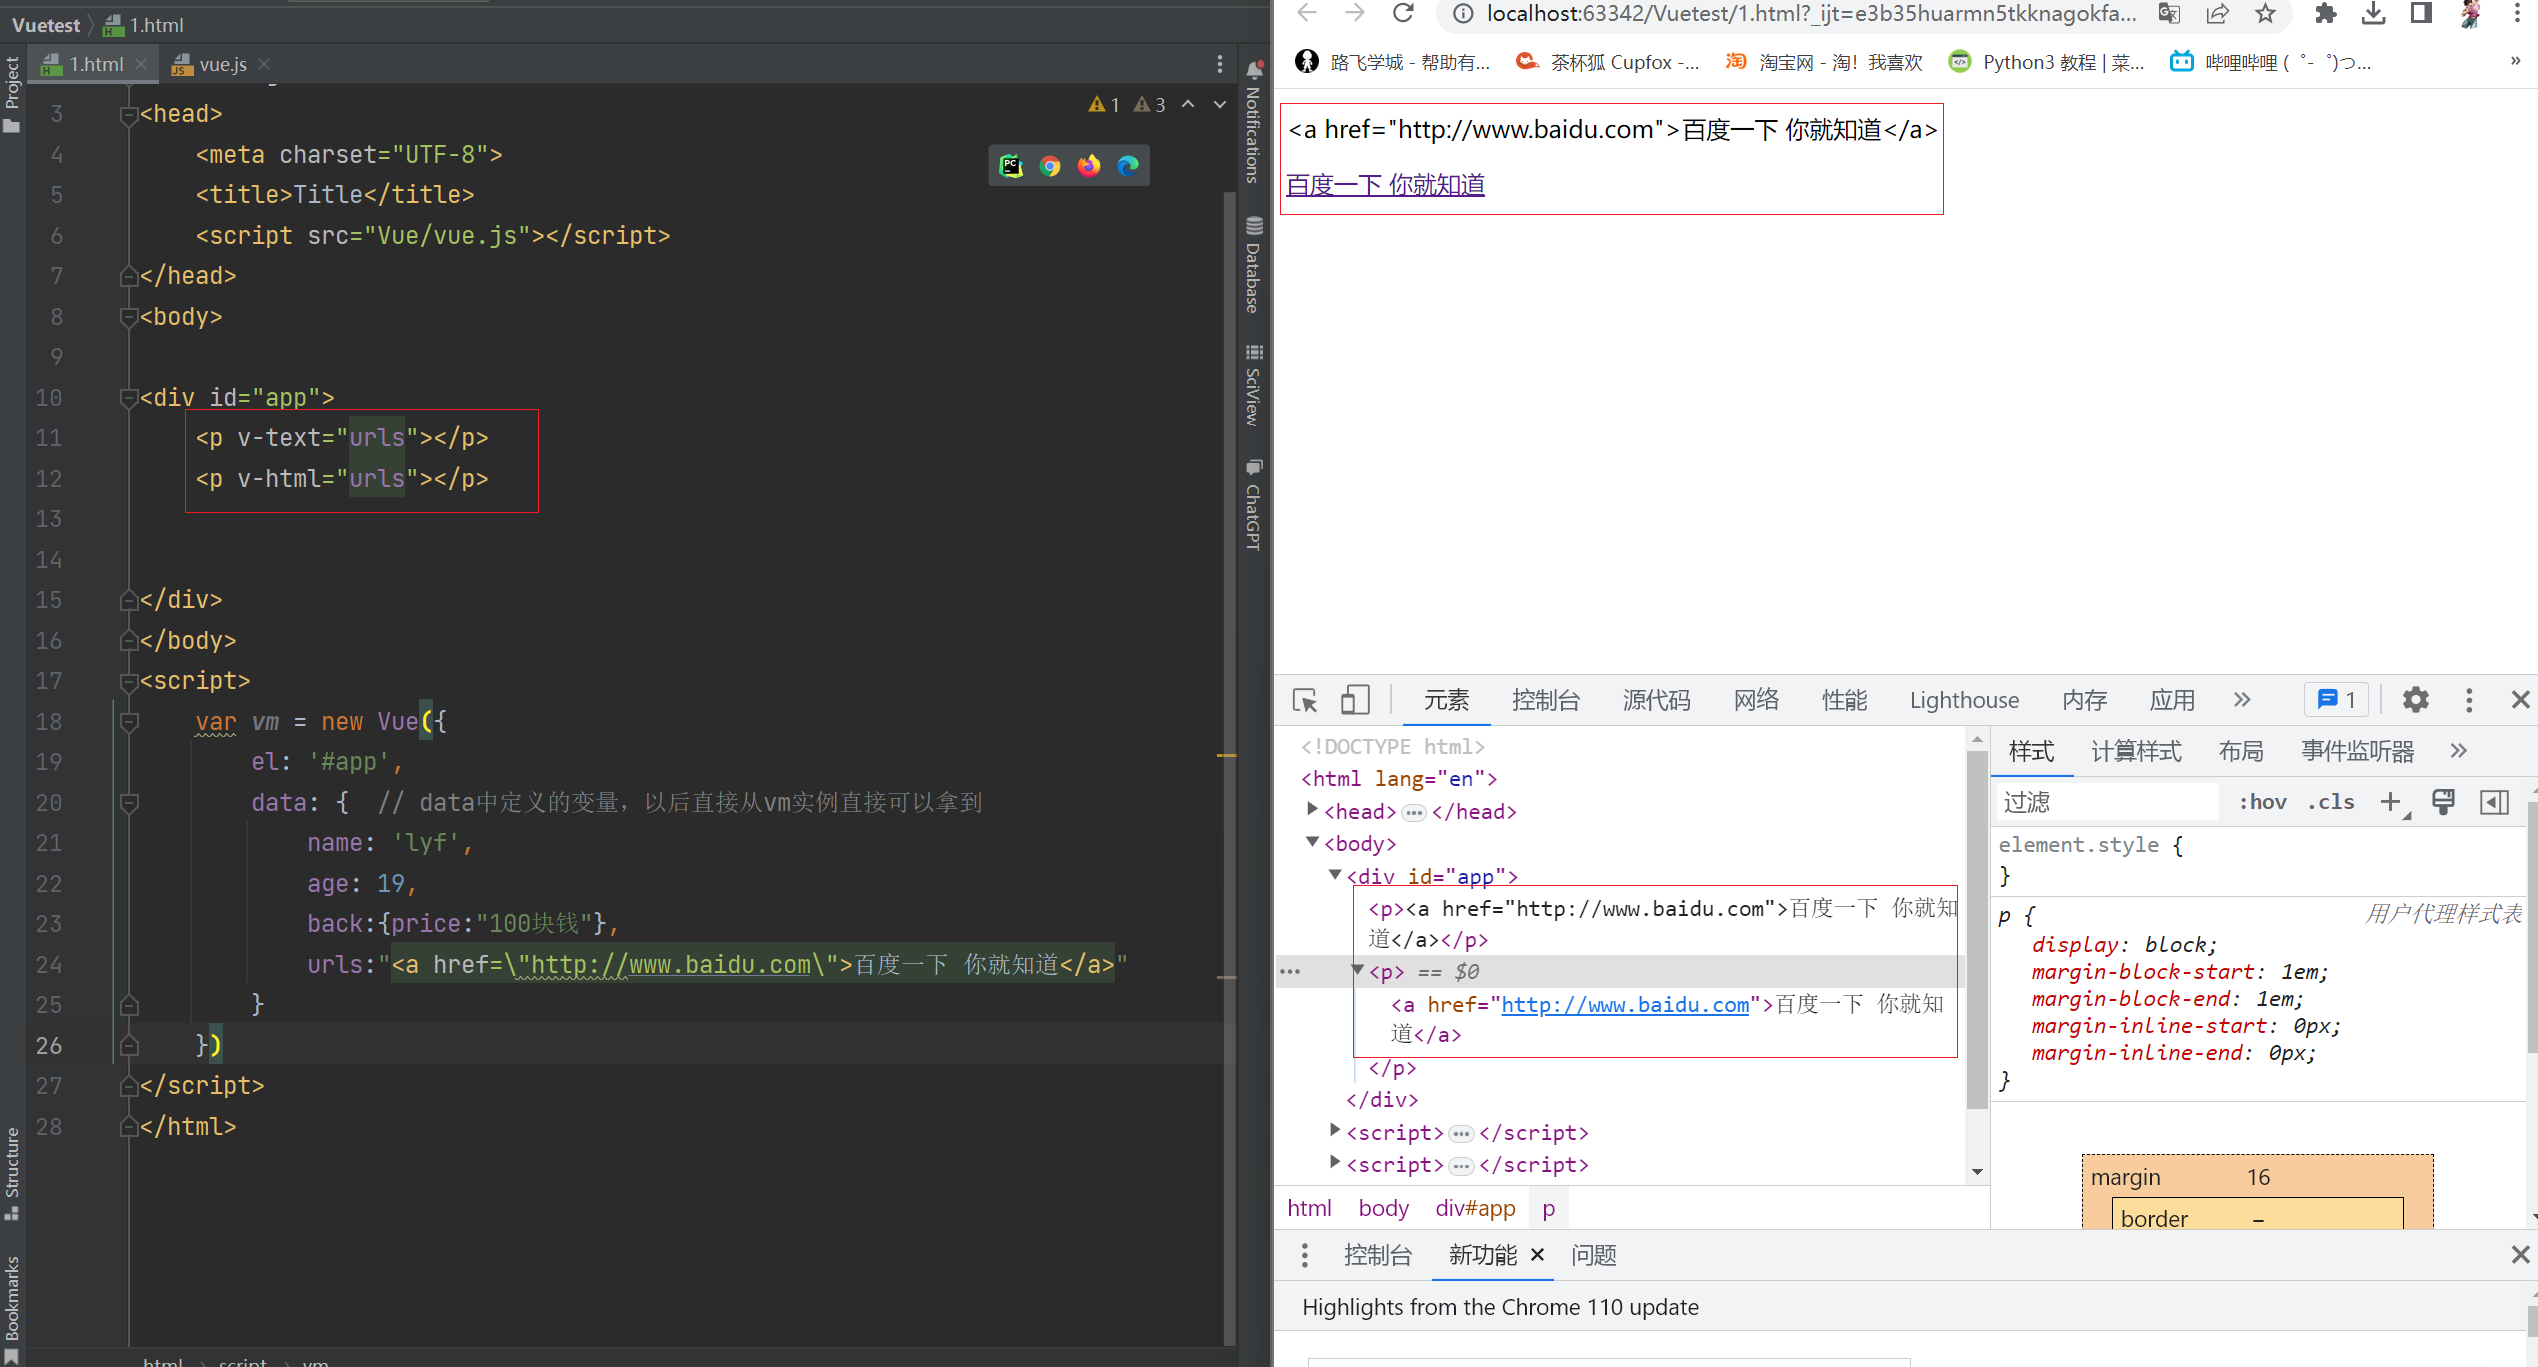Expand the first script node in DOM tree
The image size is (2538, 1367).
[1335, 1131]
